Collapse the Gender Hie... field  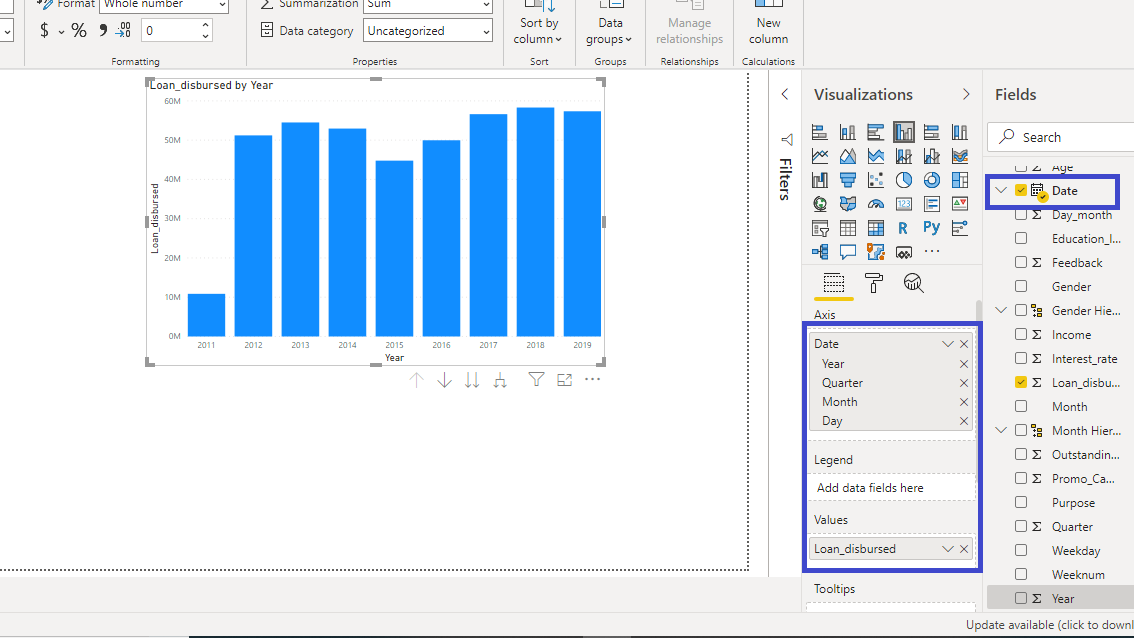coord(1001,310)
